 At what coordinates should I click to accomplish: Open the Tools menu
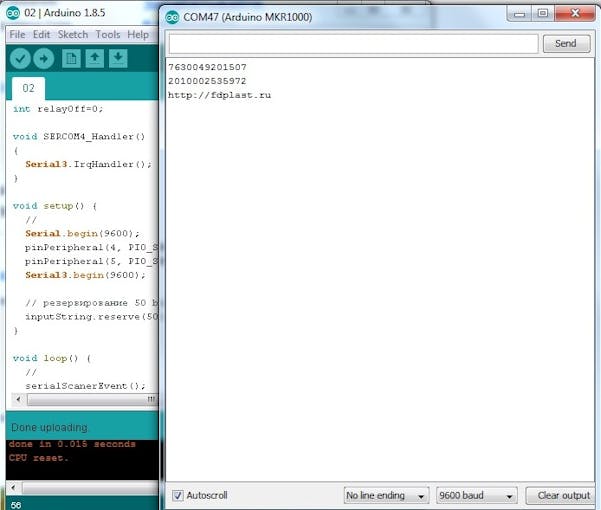click(x=108, y=34)
